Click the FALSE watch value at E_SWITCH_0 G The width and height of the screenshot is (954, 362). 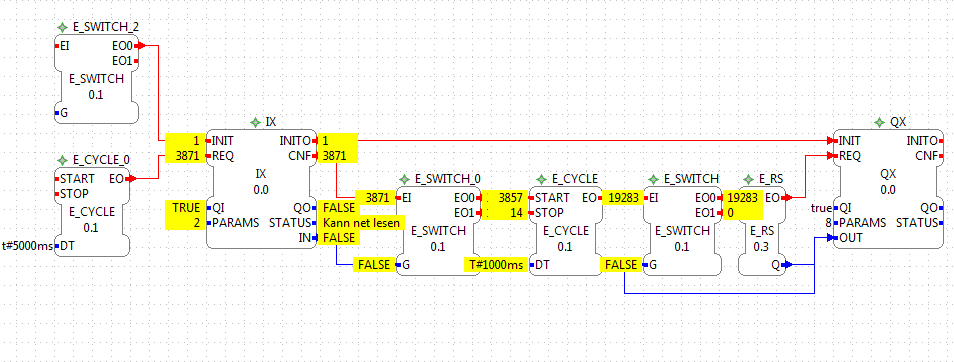point(375,265)
